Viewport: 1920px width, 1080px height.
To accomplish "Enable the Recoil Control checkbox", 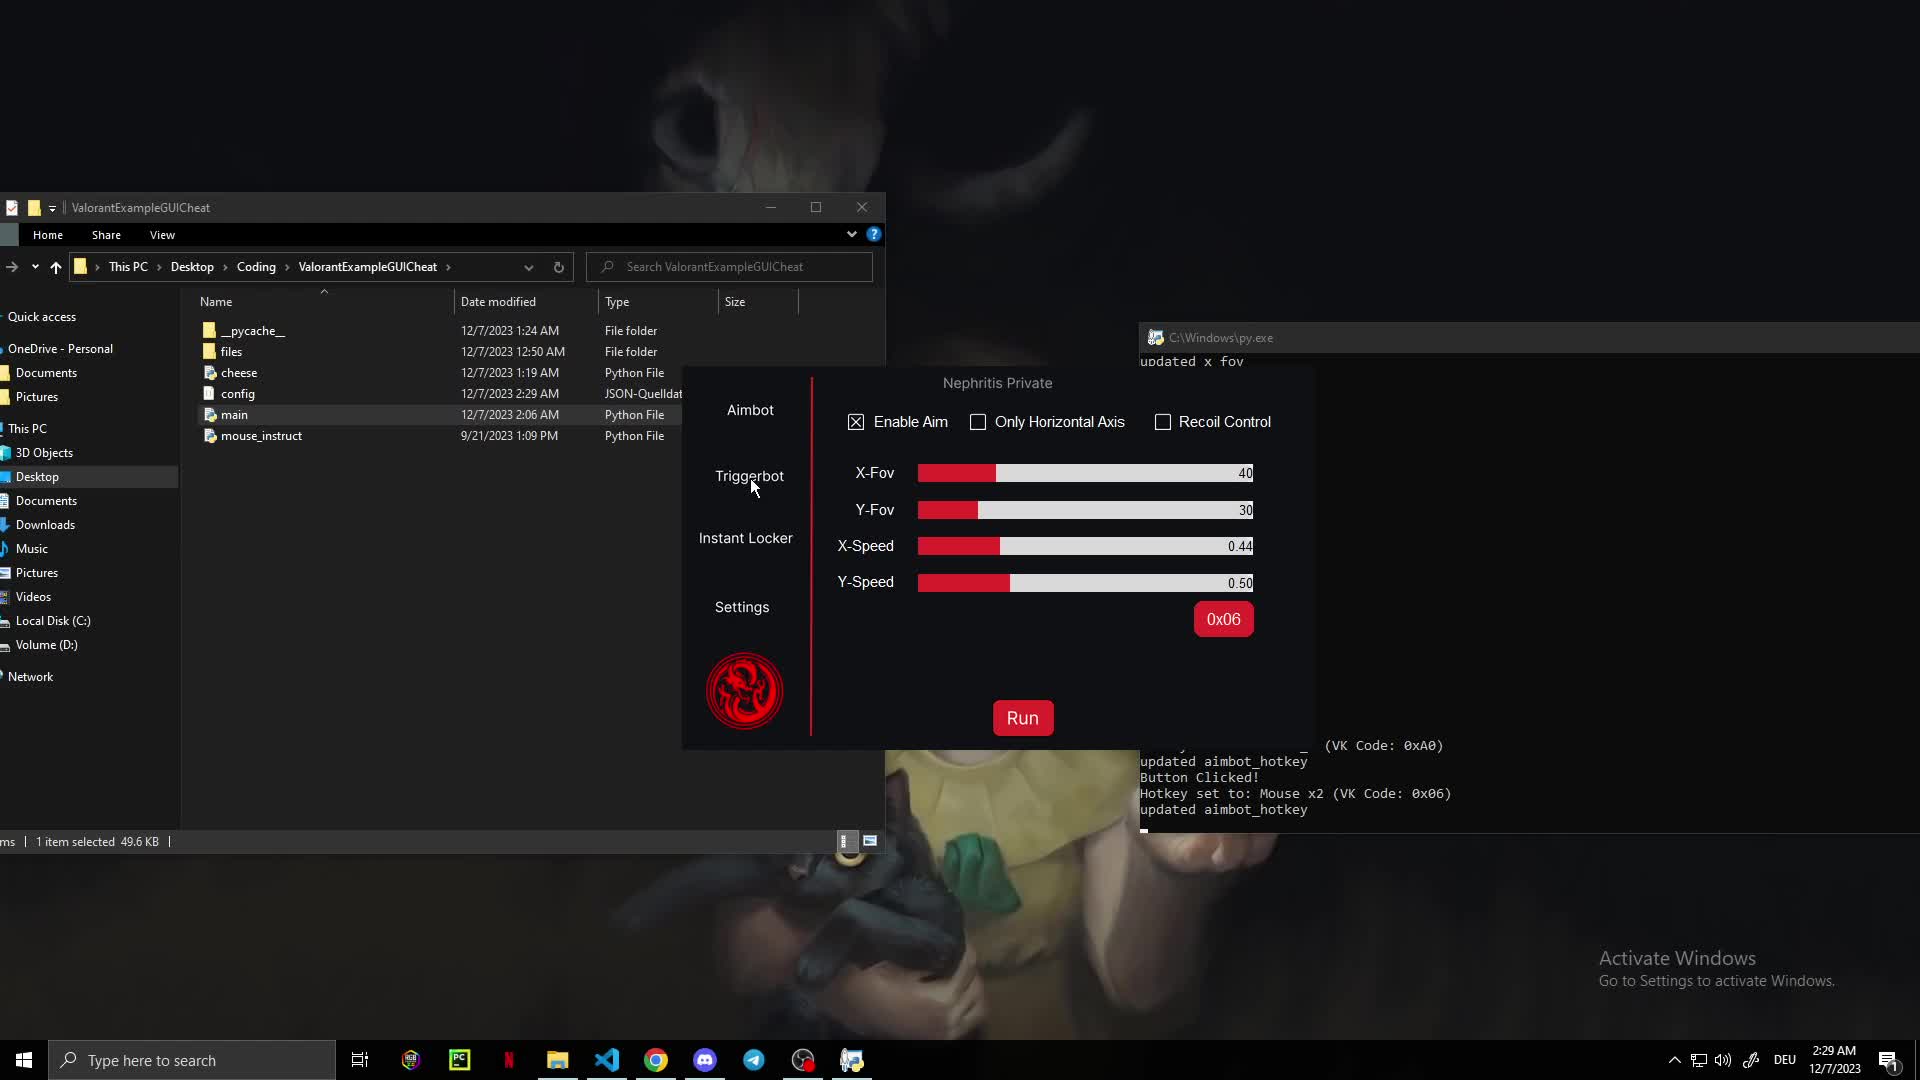I will click(1163, 421).
